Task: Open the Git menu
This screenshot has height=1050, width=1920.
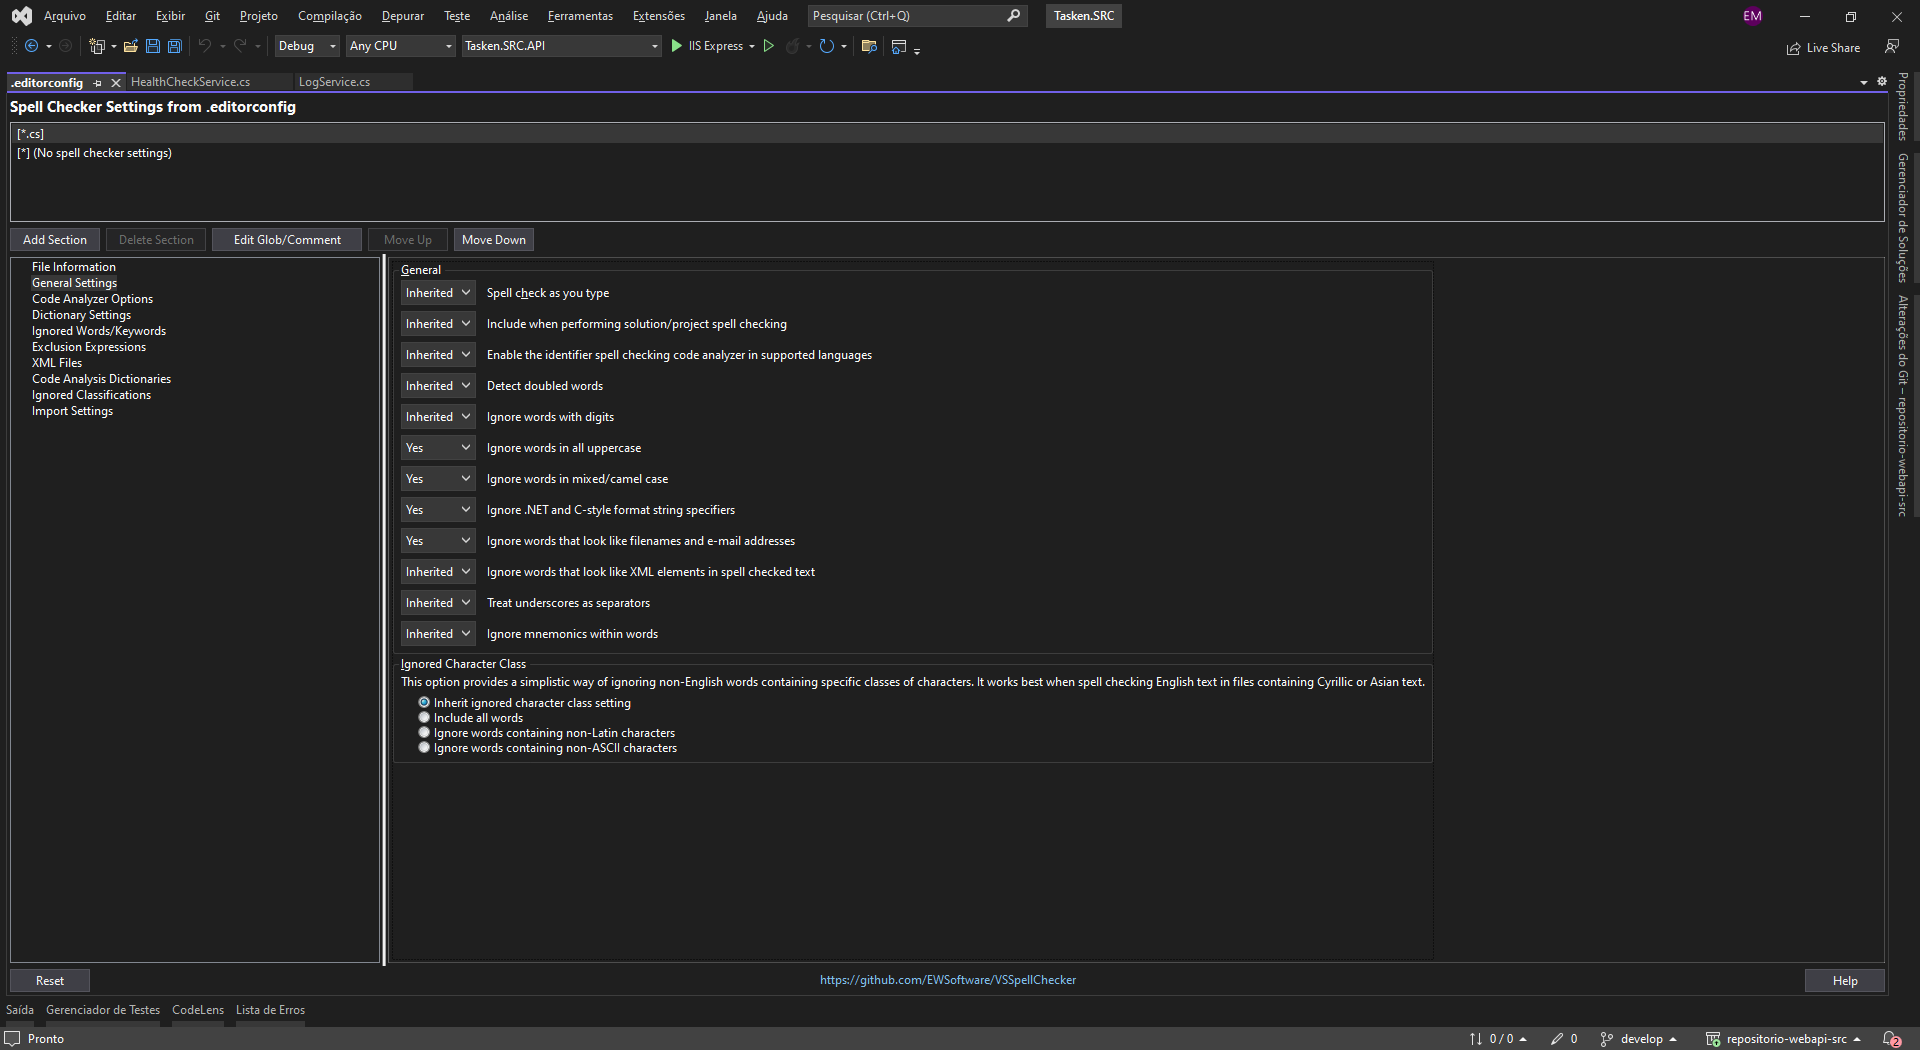Action: click(x=211, y=15)
